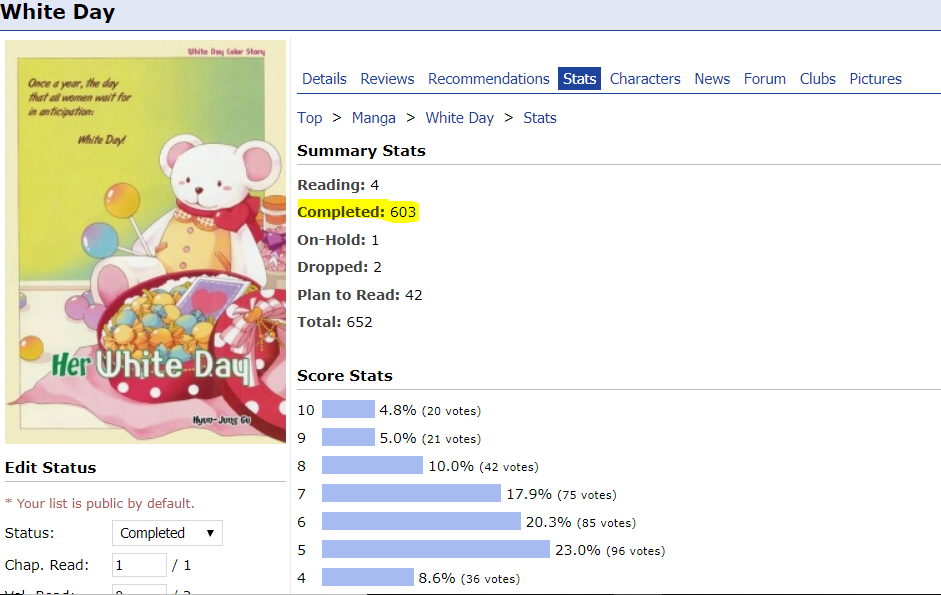Click the highlighted Completed: 603 stat

point(357,212)
